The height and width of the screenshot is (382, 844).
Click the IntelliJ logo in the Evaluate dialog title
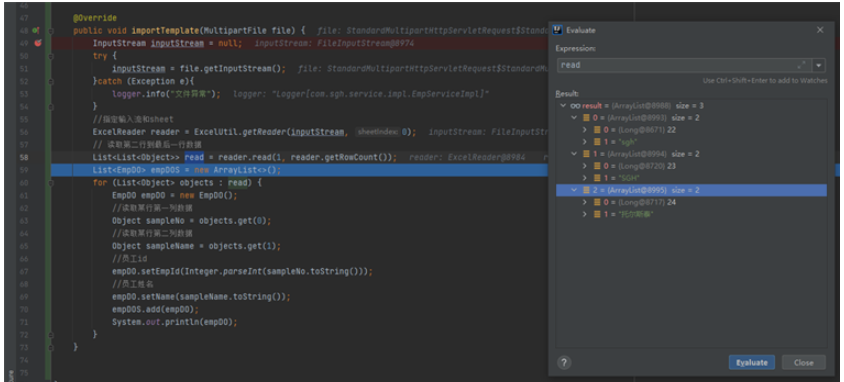coord(558,30)
